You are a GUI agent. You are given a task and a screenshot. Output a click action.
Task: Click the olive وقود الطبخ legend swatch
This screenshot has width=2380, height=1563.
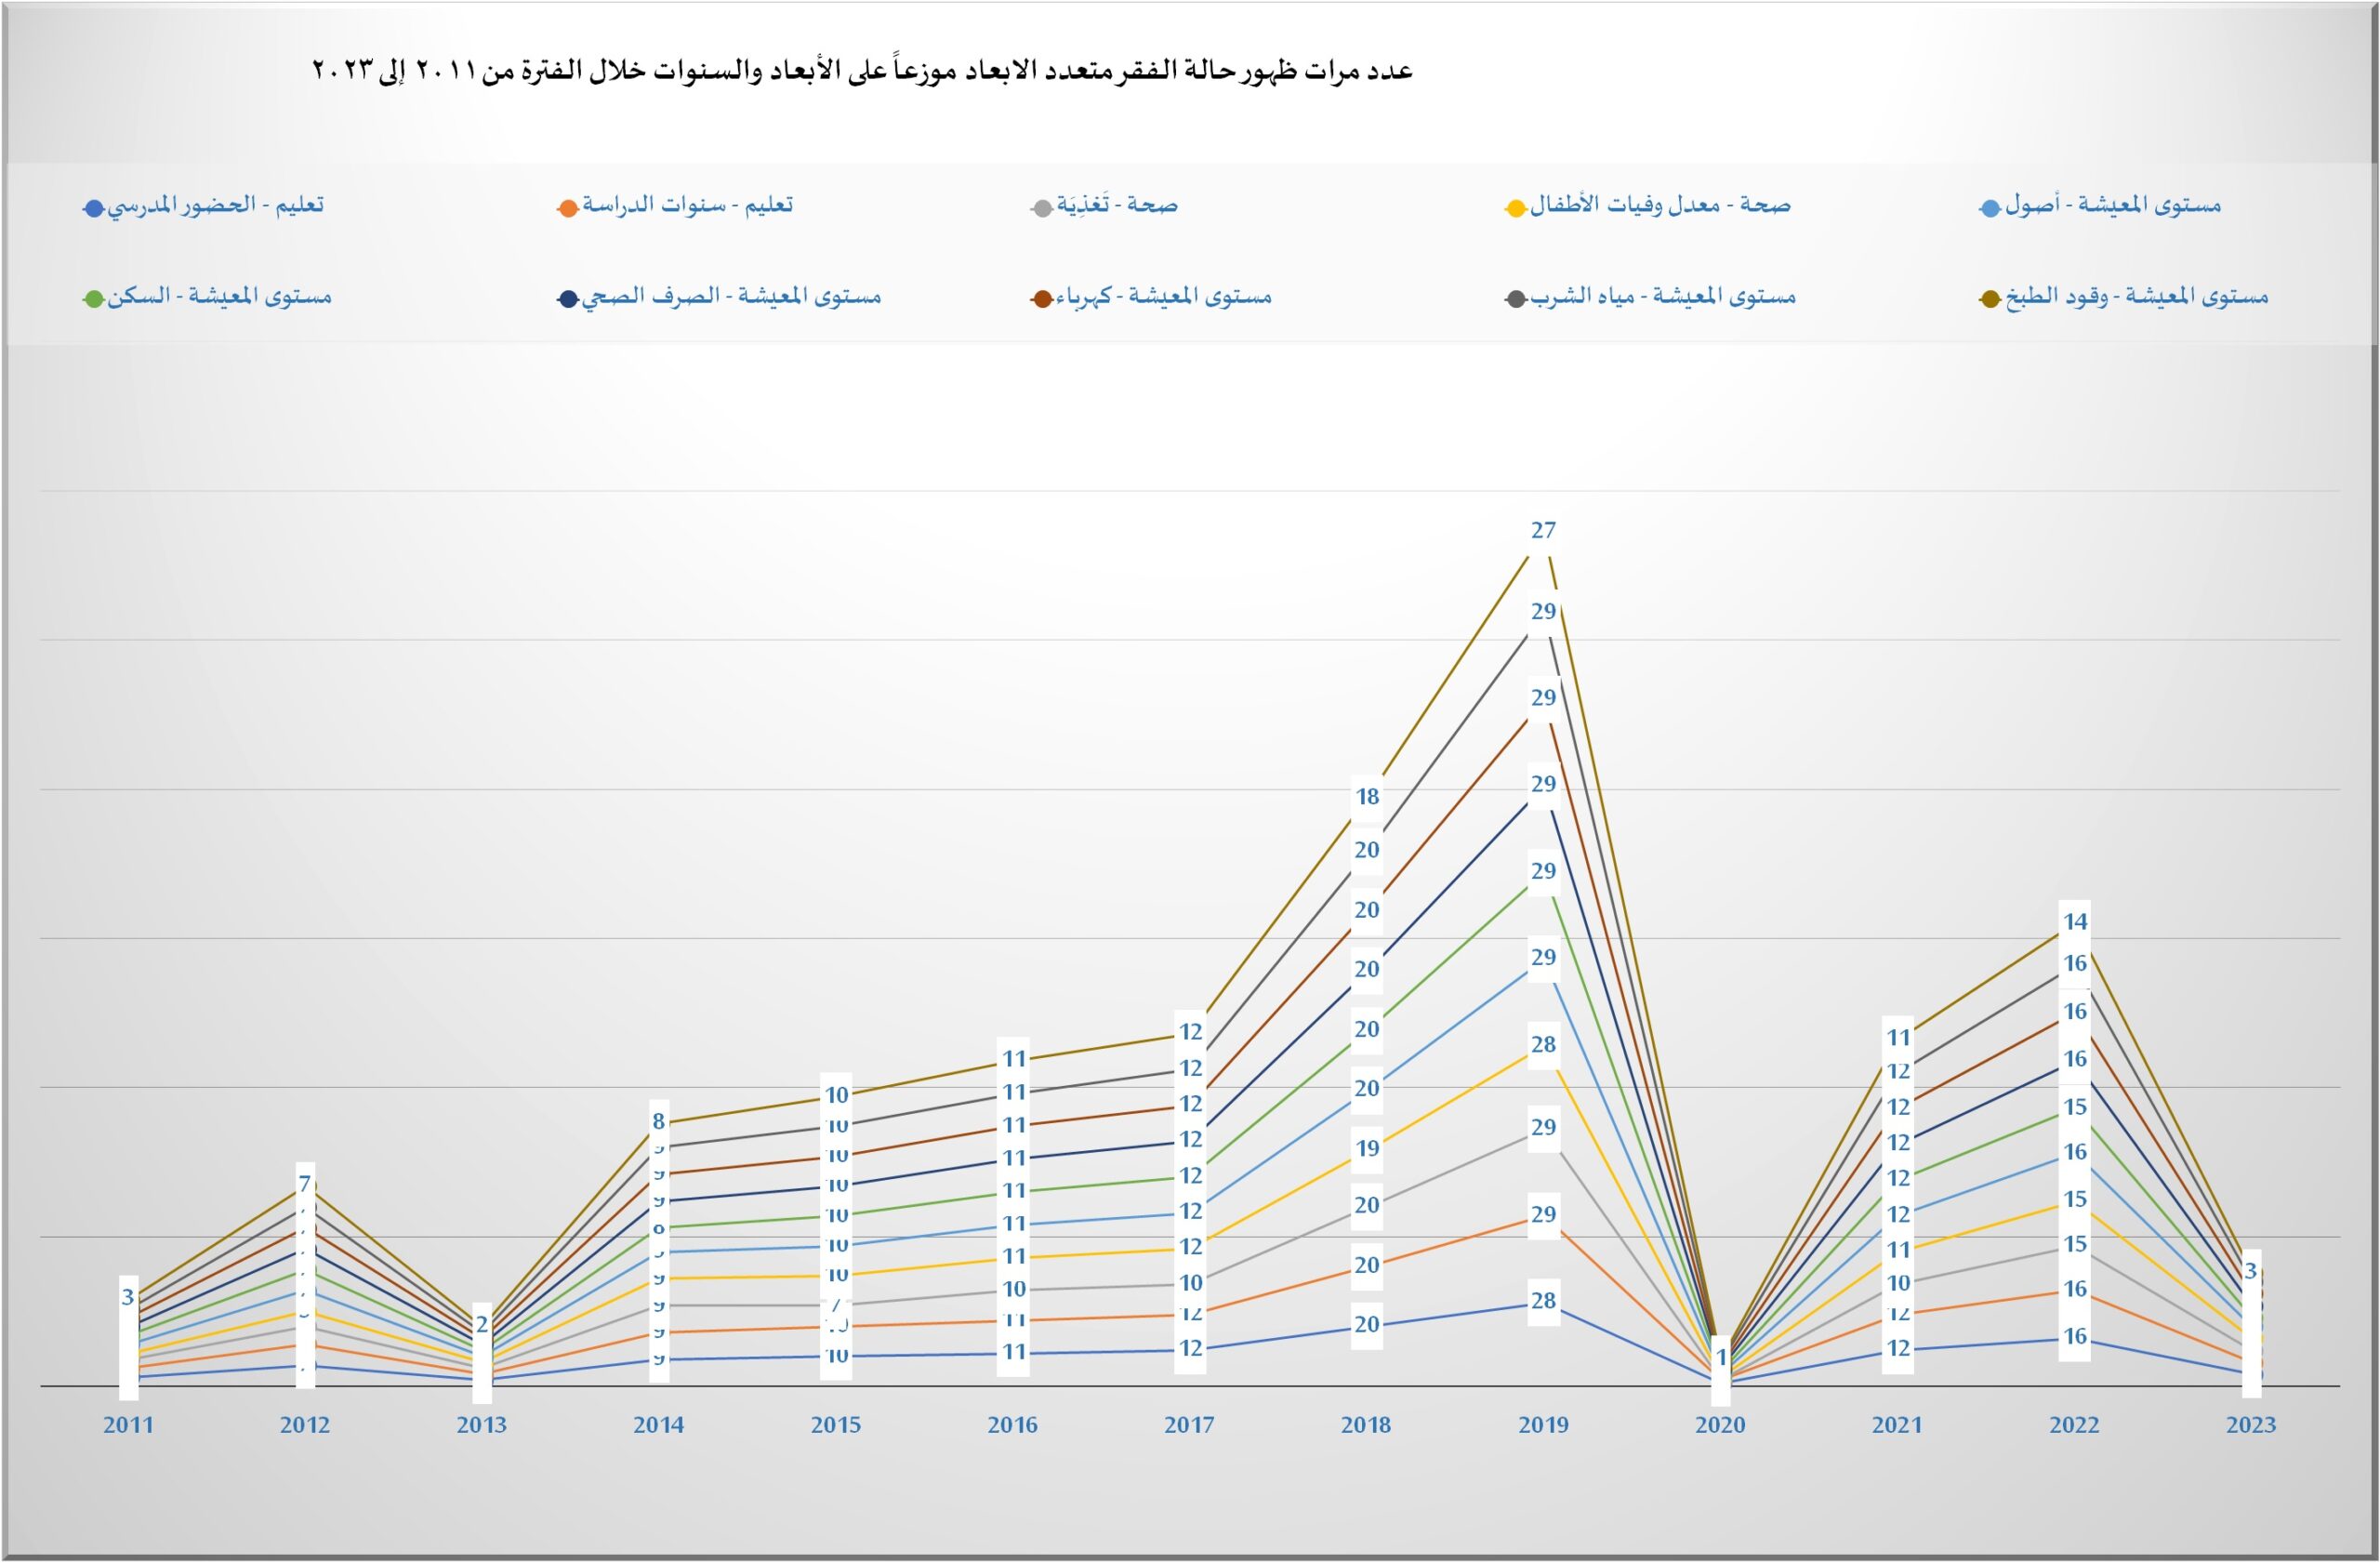pyautogui.click(x=1990, y=300)
